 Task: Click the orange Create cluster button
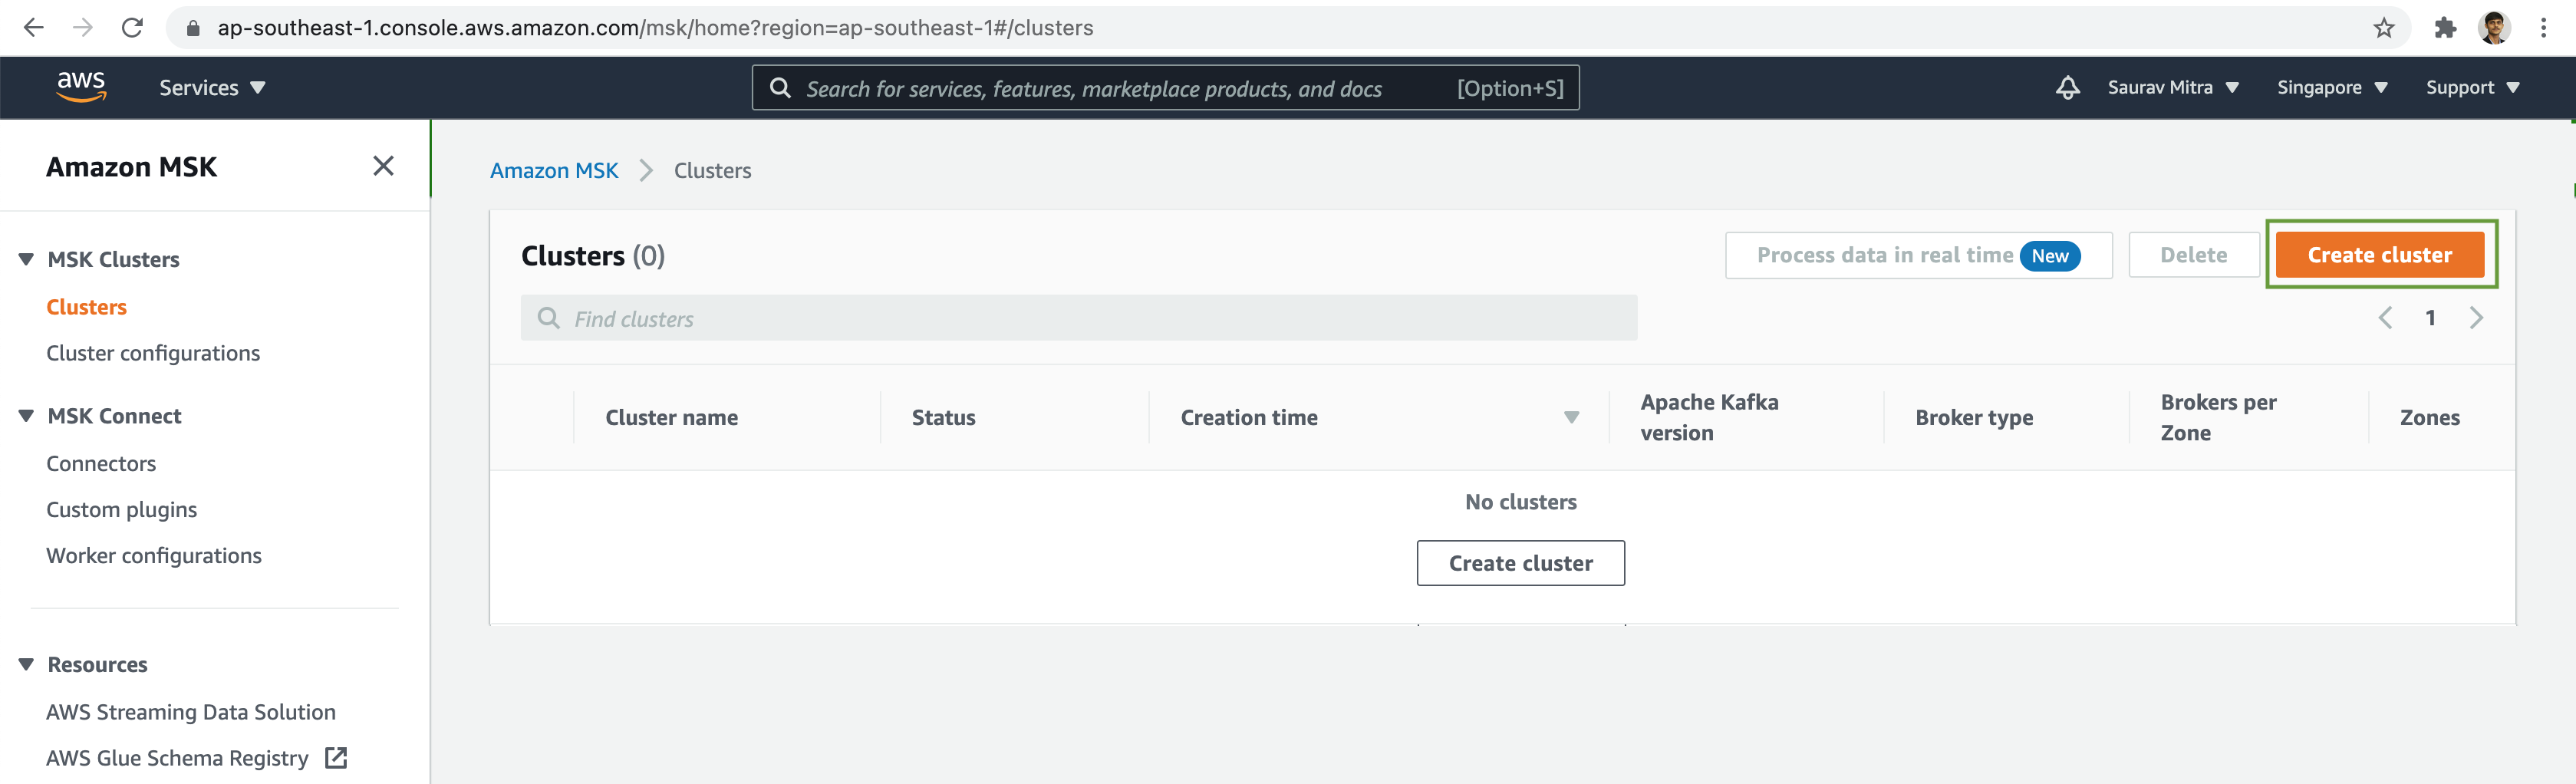pos(2380,255)
